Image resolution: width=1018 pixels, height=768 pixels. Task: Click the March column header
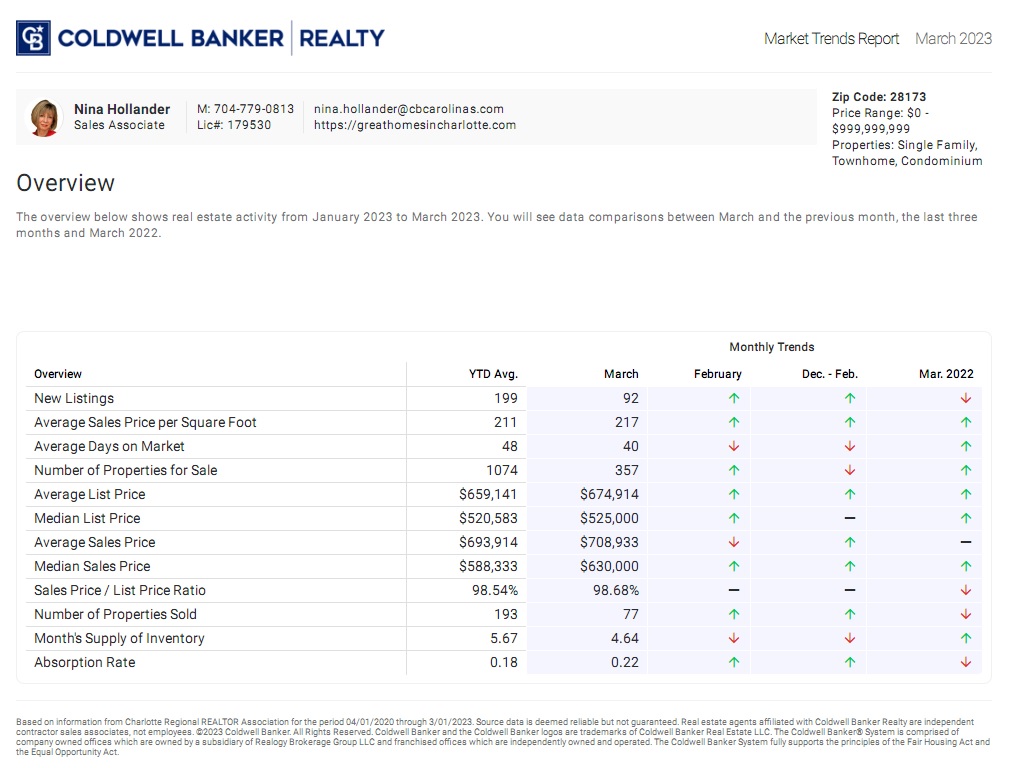(621, 373)
